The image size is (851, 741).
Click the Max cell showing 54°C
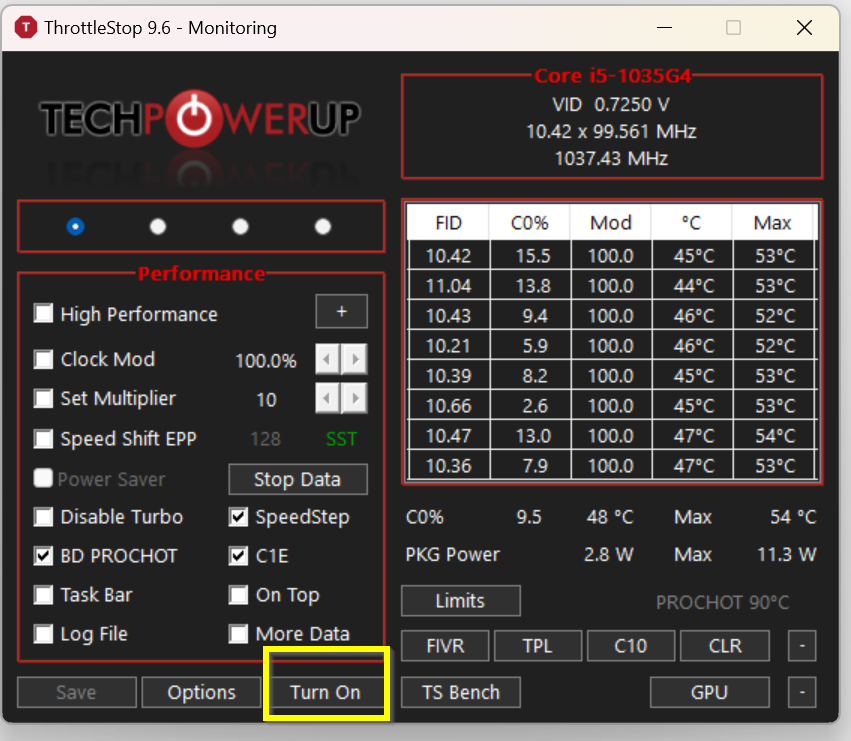[x=774, y=436]
